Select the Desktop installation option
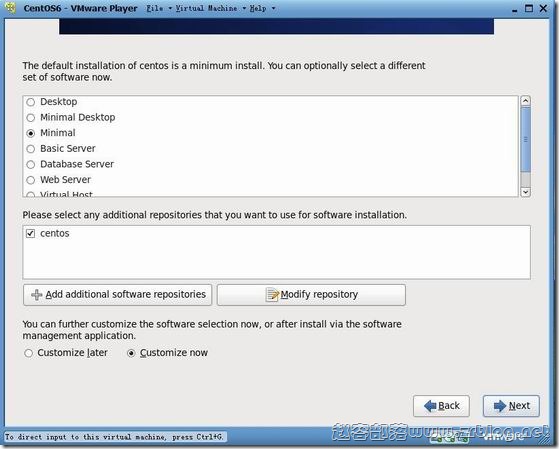 [31, 102]
